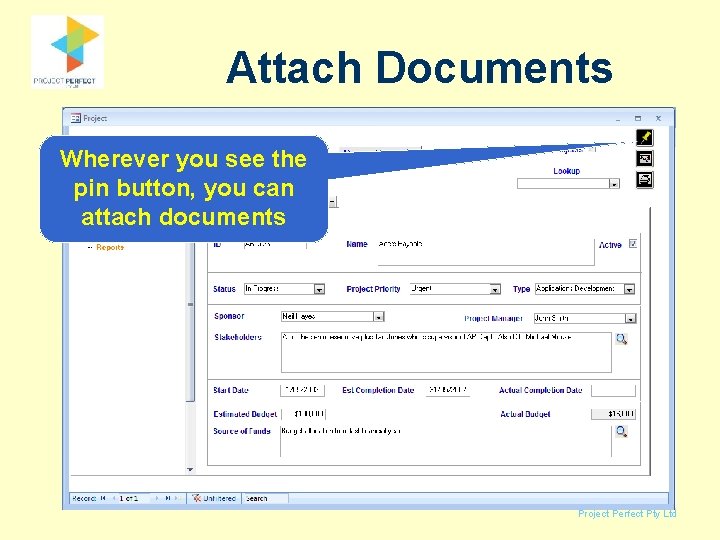Click the navigation pane vertical scrollbar
The image size is (720, 540).
point(190,321)
